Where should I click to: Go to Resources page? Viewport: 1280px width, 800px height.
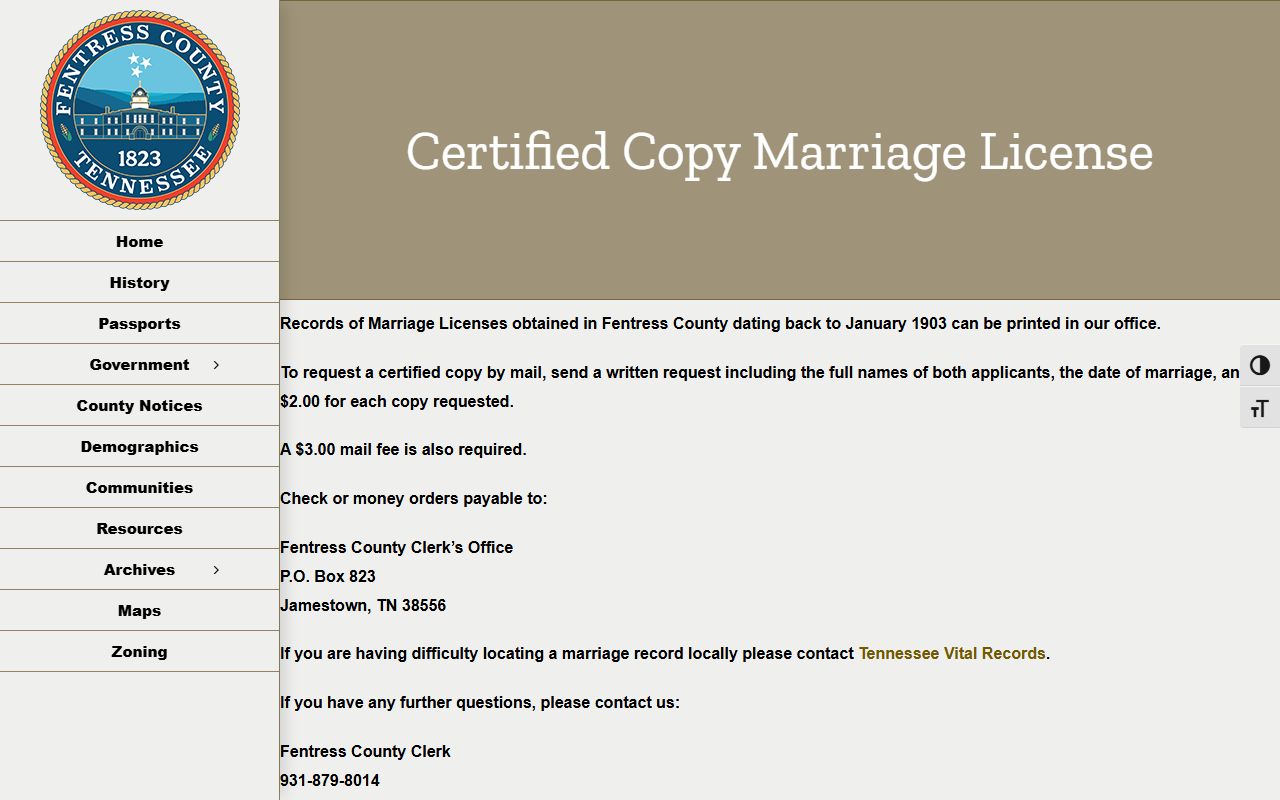(139, 528)
